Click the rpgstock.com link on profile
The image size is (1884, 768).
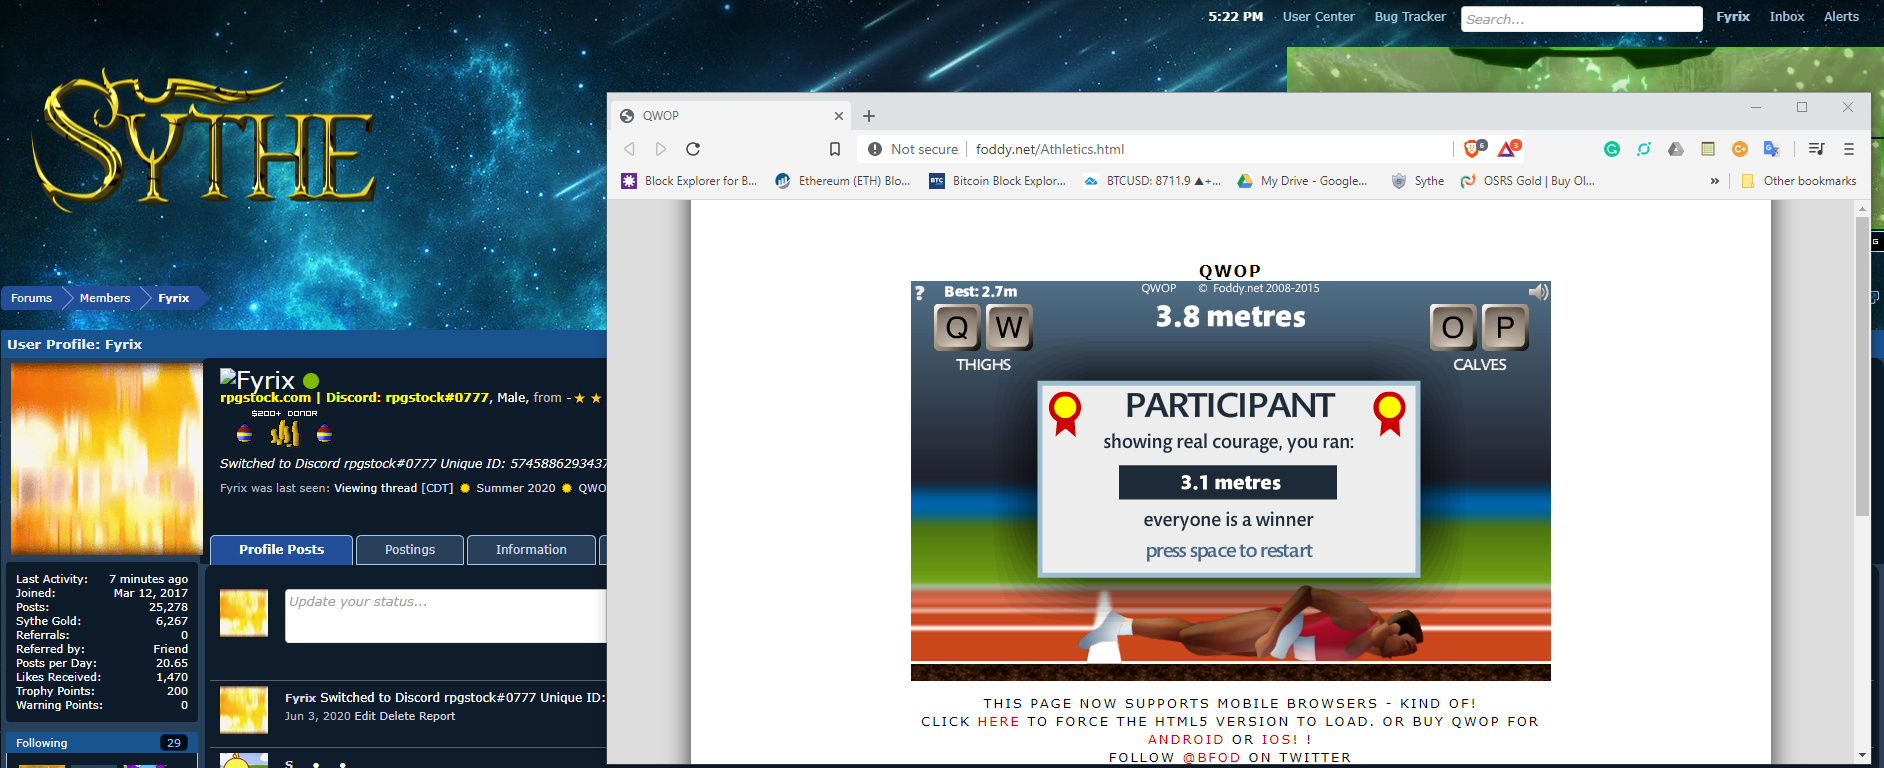pos(265,397)
